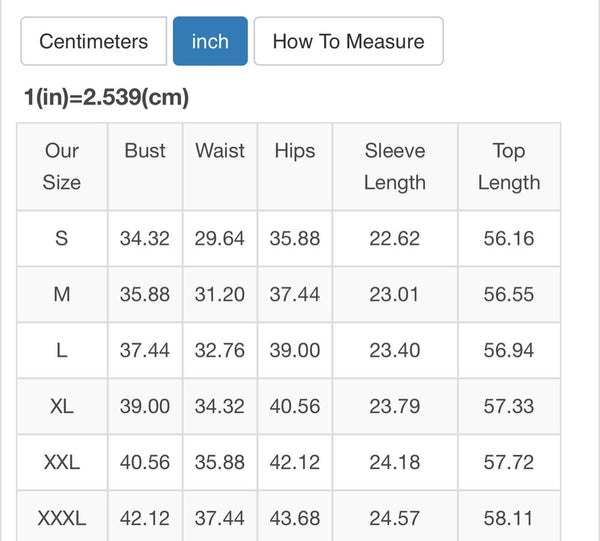This screenshot has height=541, width=600.
Task: Click the Our Size column header
Action: click(x=62, y=166)
